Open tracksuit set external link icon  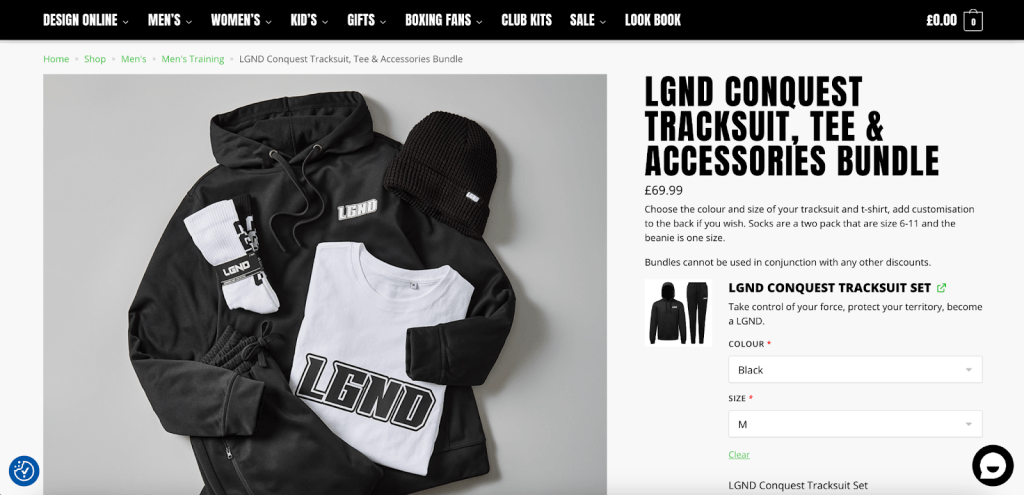941,288
